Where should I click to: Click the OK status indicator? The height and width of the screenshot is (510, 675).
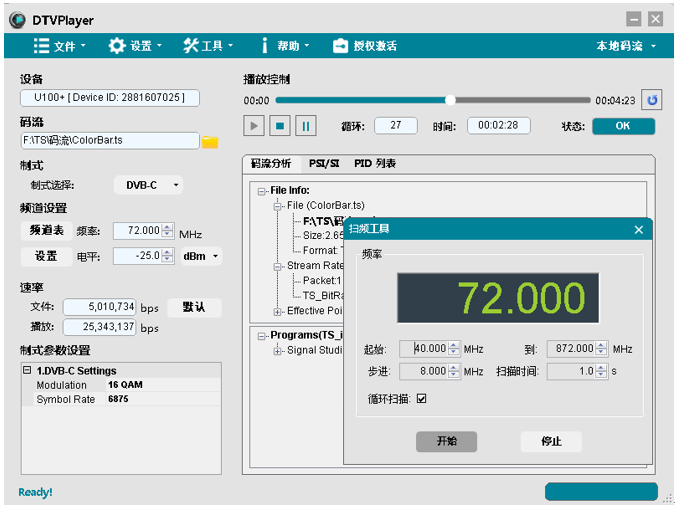coord(623,126)
